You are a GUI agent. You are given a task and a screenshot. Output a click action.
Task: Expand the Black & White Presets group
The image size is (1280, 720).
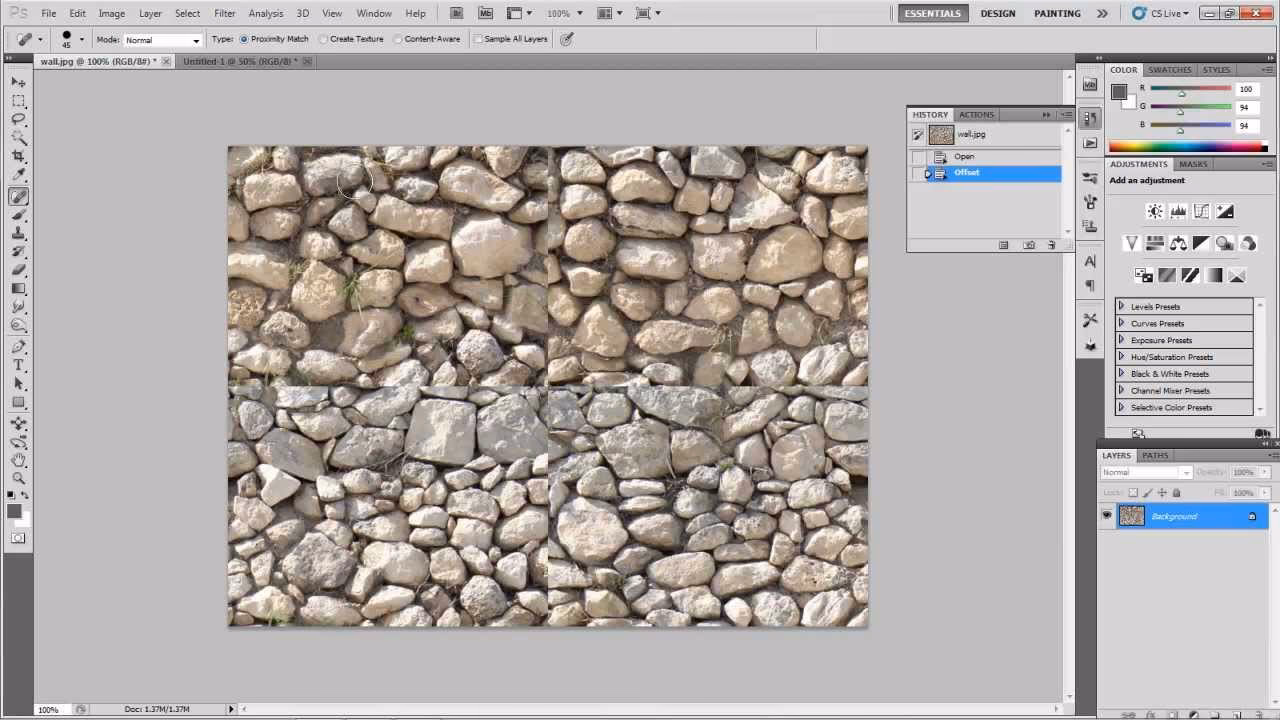[1121, 373]
